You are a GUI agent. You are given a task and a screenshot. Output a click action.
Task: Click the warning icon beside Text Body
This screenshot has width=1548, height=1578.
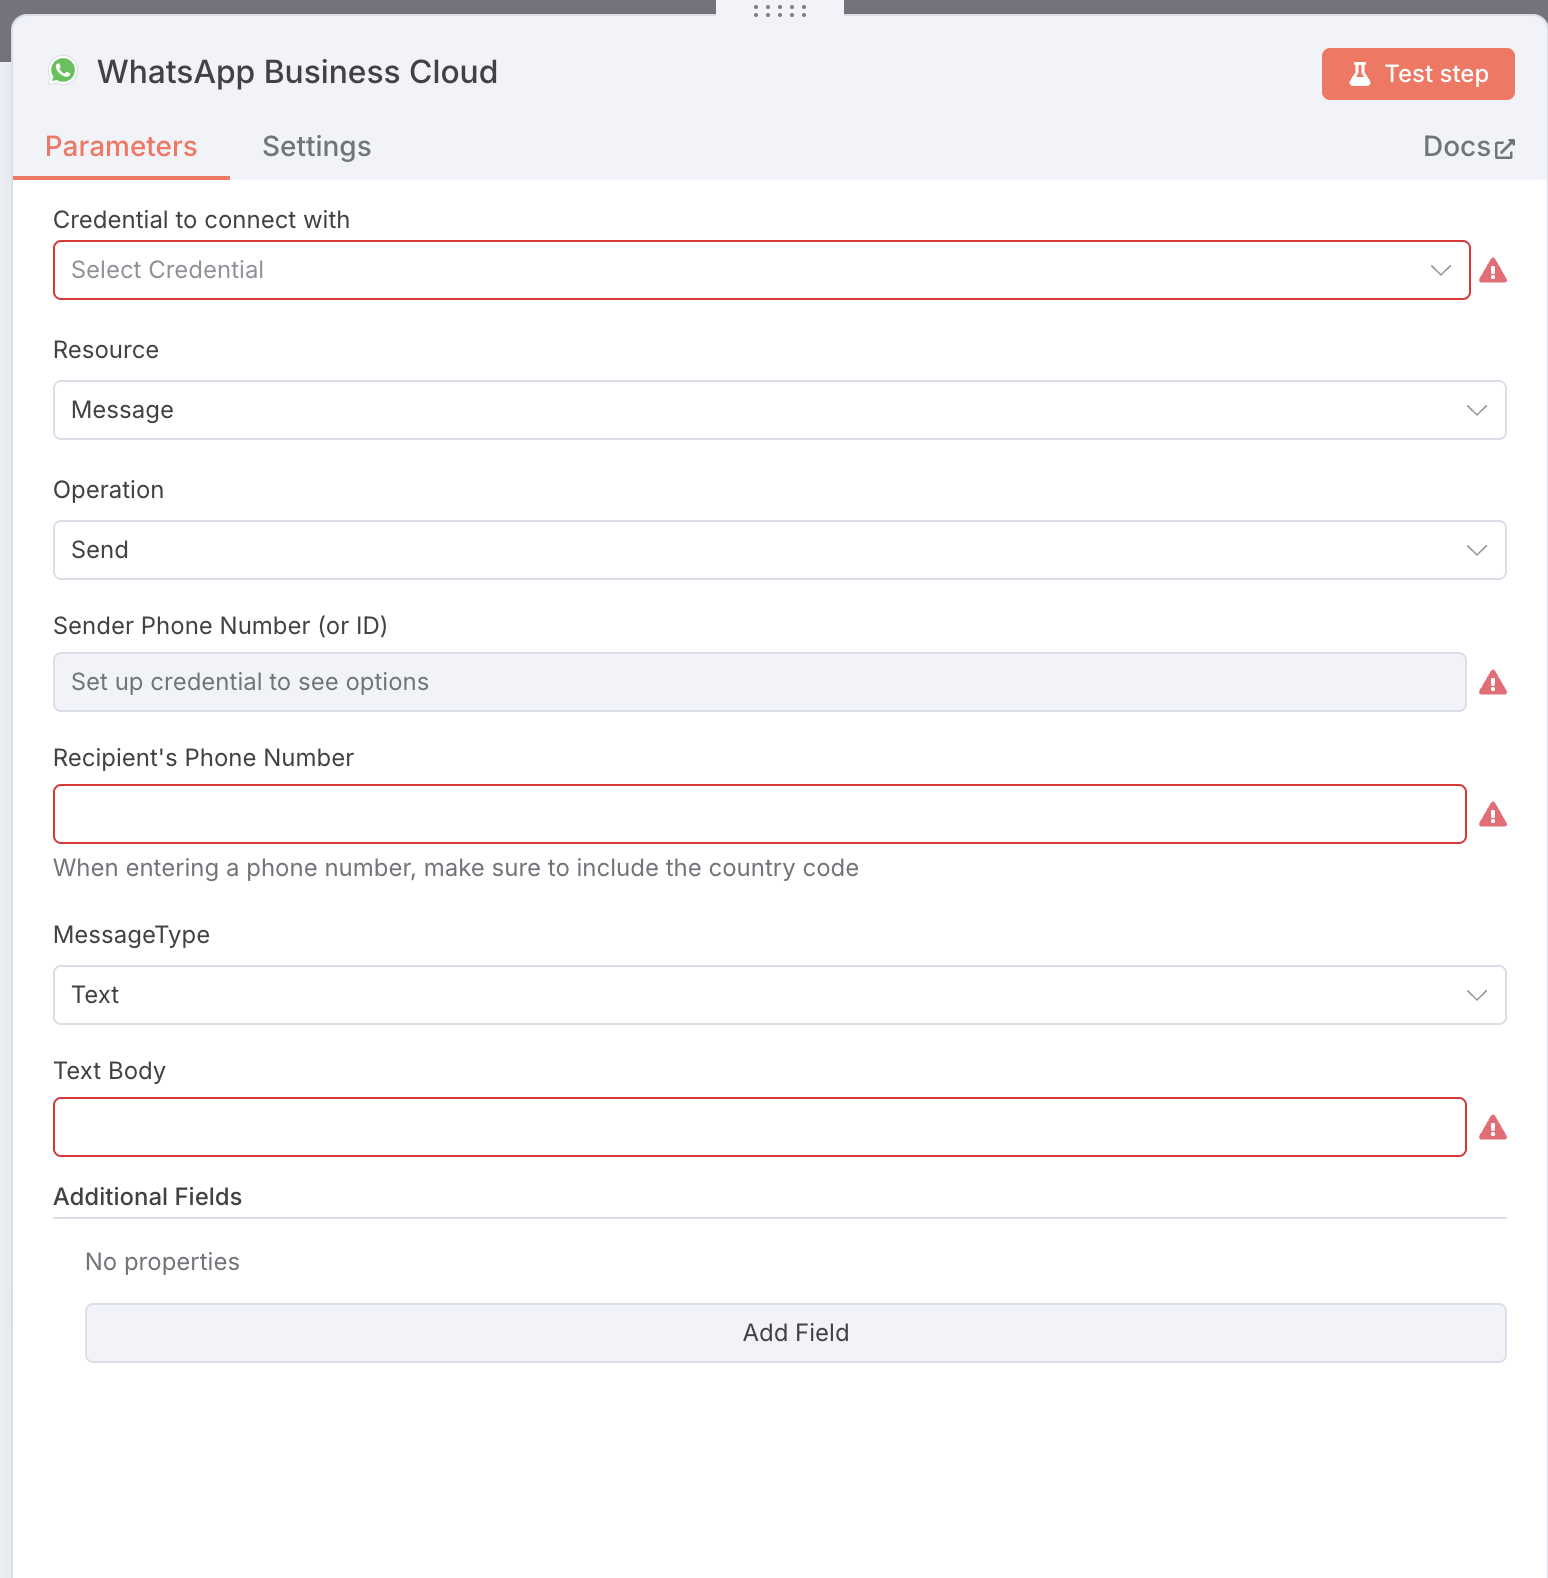coord(1493,1127)
